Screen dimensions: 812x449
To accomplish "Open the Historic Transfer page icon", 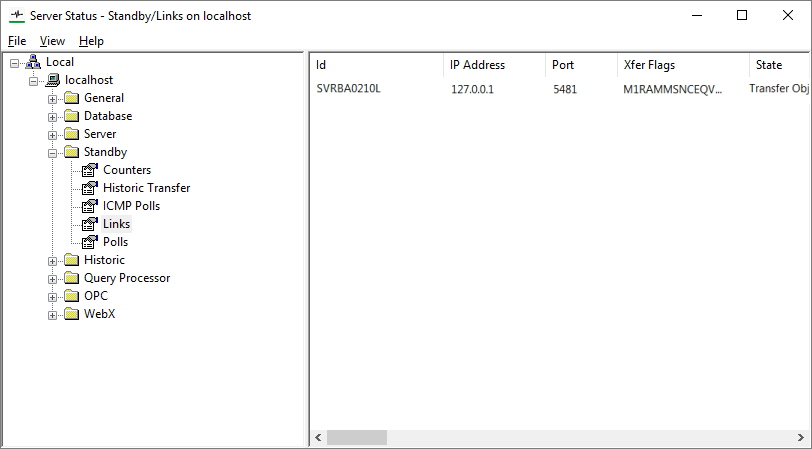I will 90,188.
